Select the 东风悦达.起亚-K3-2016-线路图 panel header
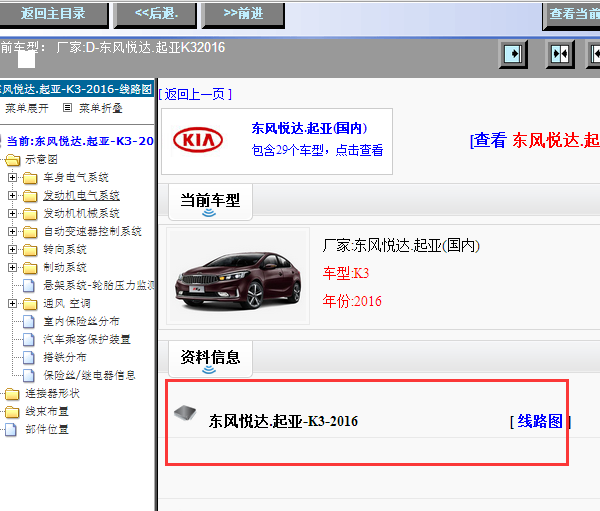This screenshot has width=600, height=511. pos(77,89)
